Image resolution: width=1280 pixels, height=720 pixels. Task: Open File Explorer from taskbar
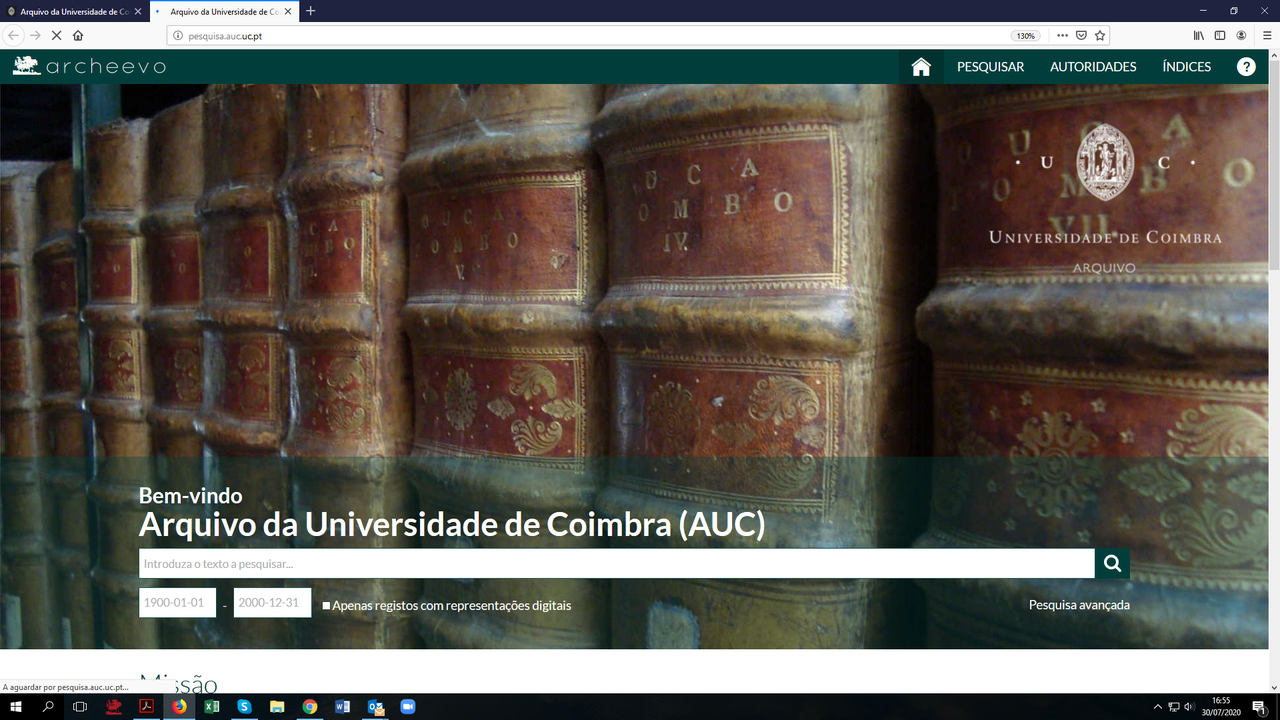pyautogui.click(x=277, y=707)
